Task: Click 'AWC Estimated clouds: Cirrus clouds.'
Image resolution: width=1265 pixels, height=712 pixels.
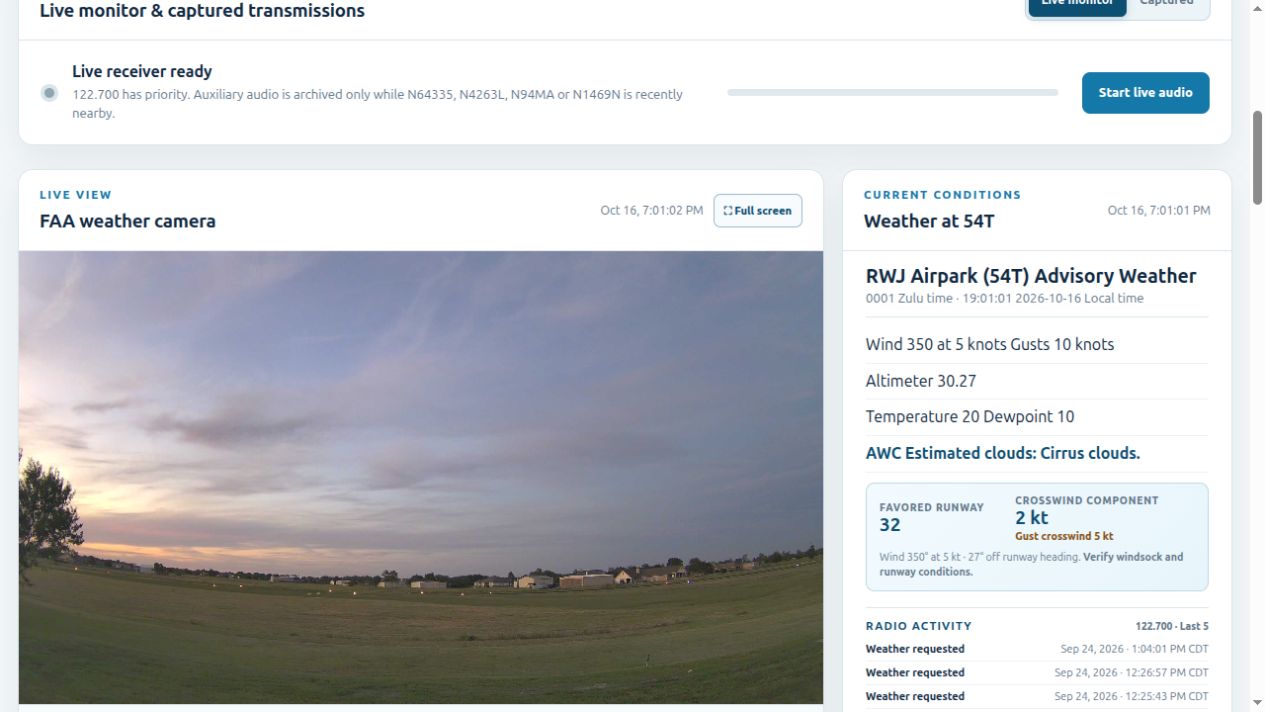Action: (x=1003, y=453)
